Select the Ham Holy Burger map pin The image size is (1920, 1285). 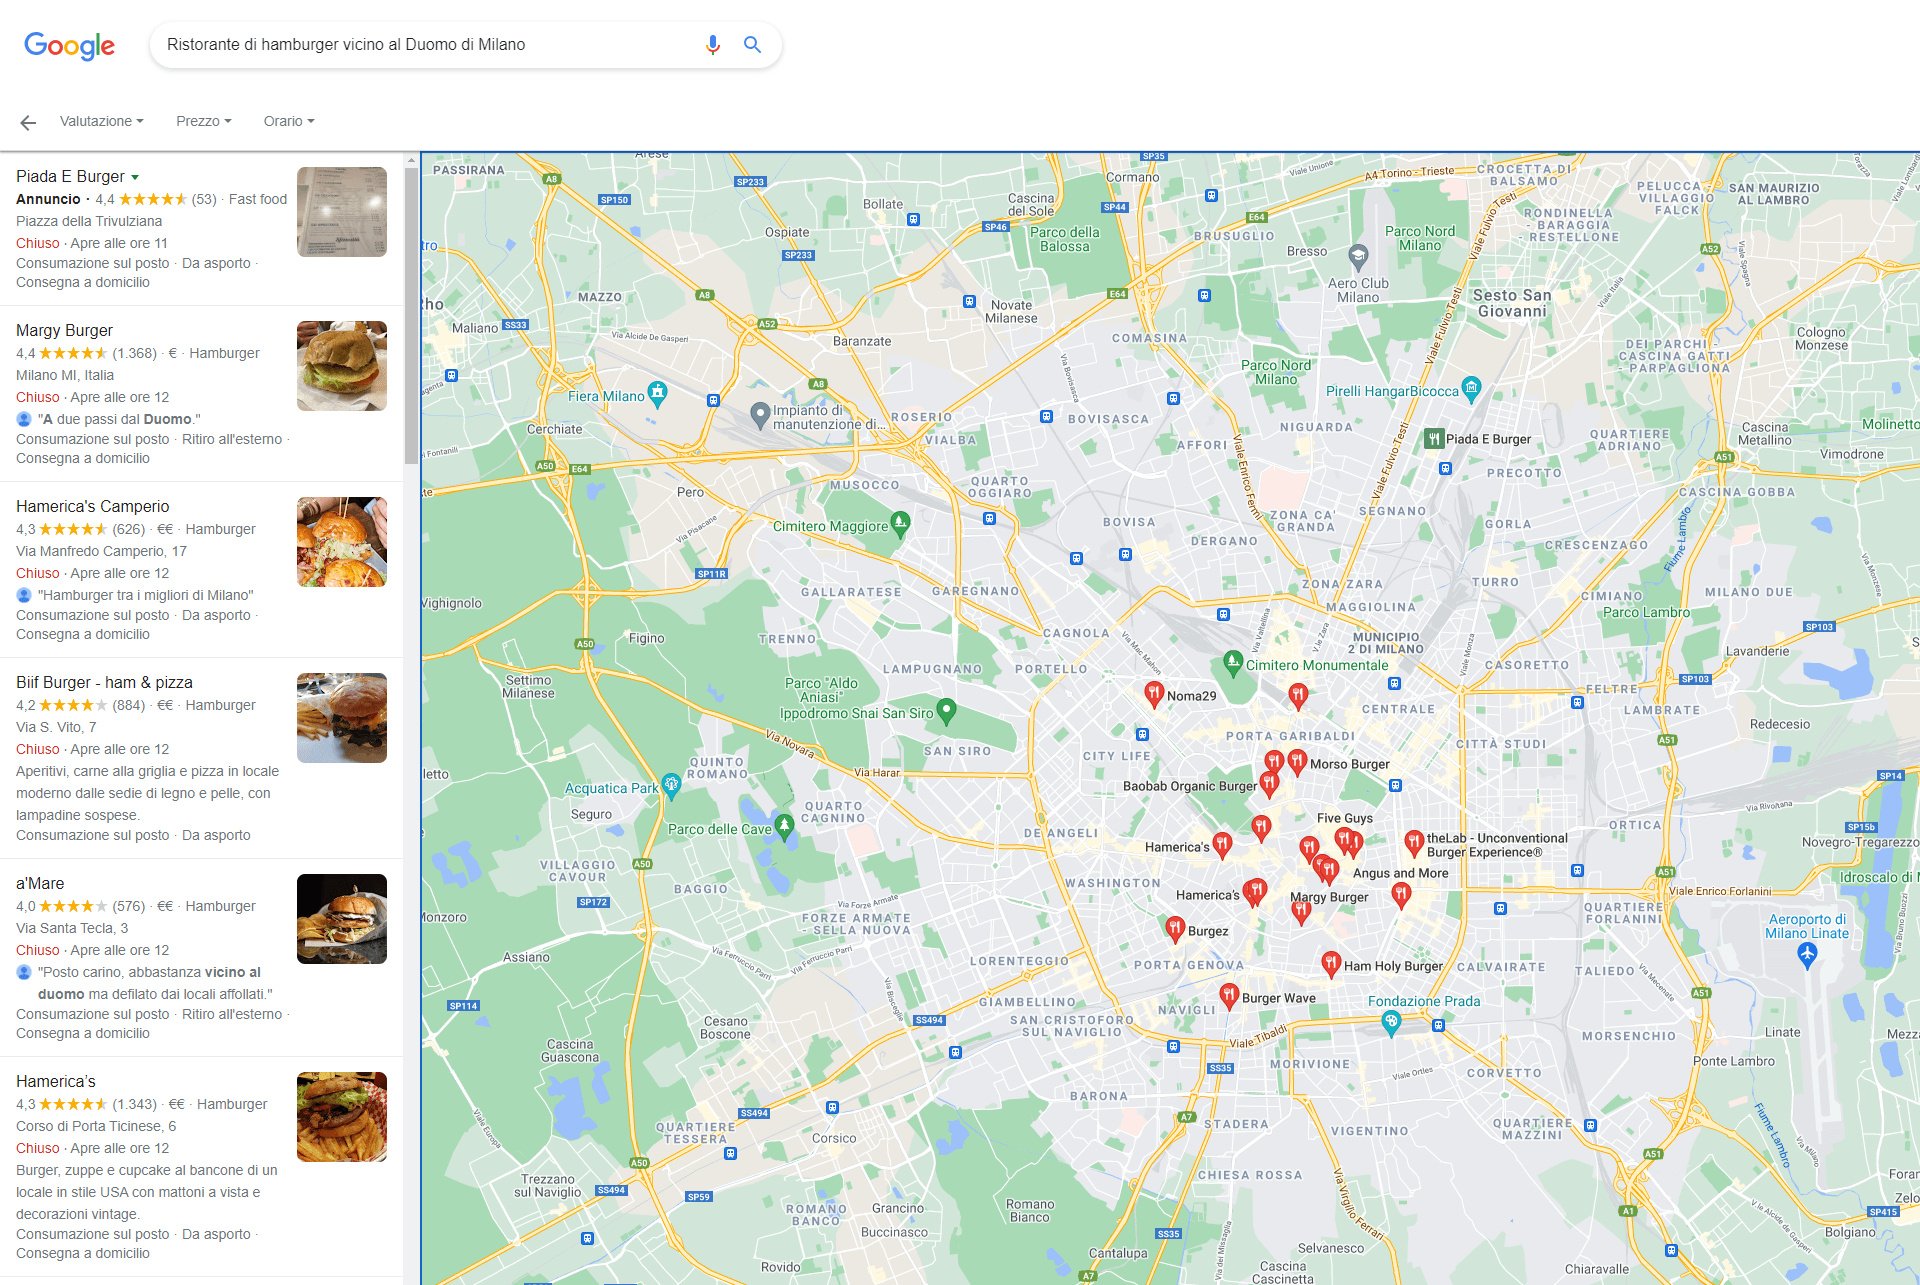click(1331, 964)
